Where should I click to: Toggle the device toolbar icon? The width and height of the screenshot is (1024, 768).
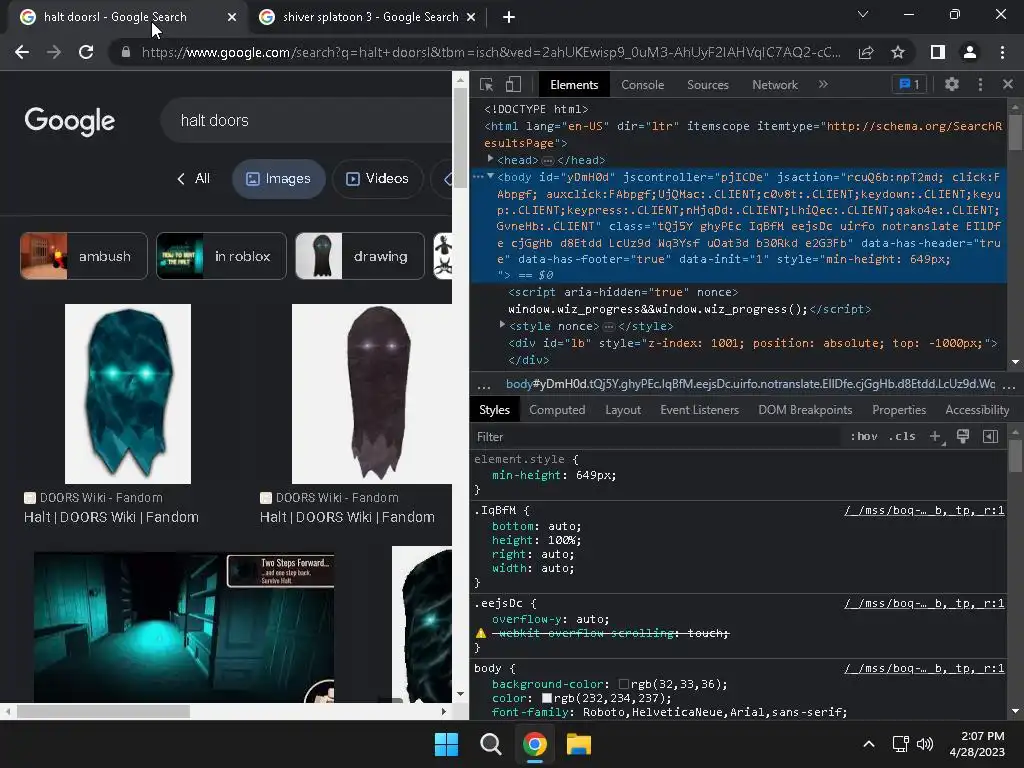click(x=513, y=84)
